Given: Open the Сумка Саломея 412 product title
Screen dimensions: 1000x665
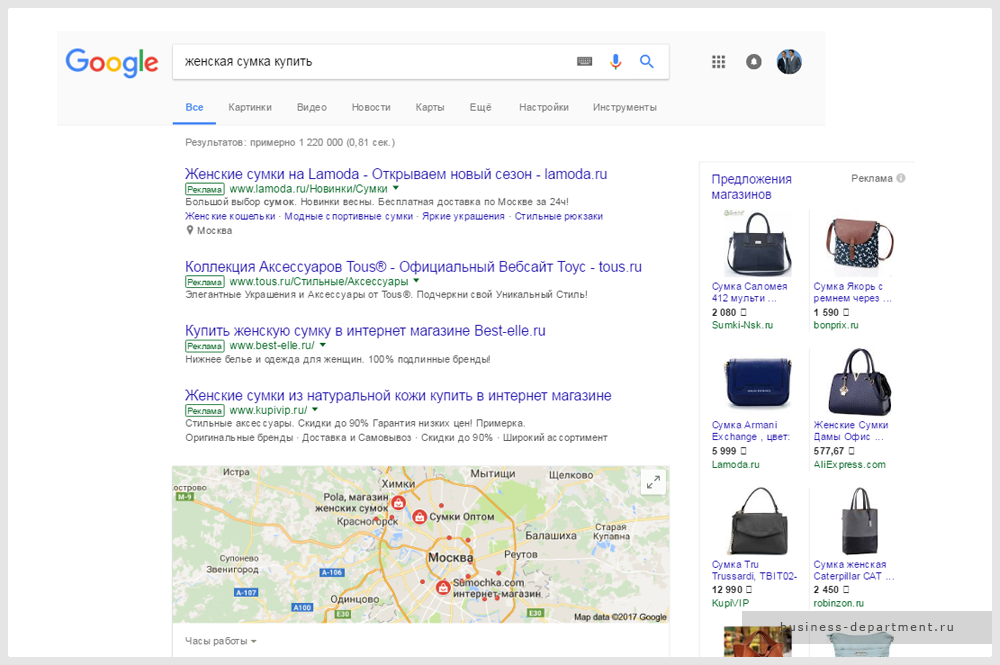Looking at the screenshot, I should point(749,292).
